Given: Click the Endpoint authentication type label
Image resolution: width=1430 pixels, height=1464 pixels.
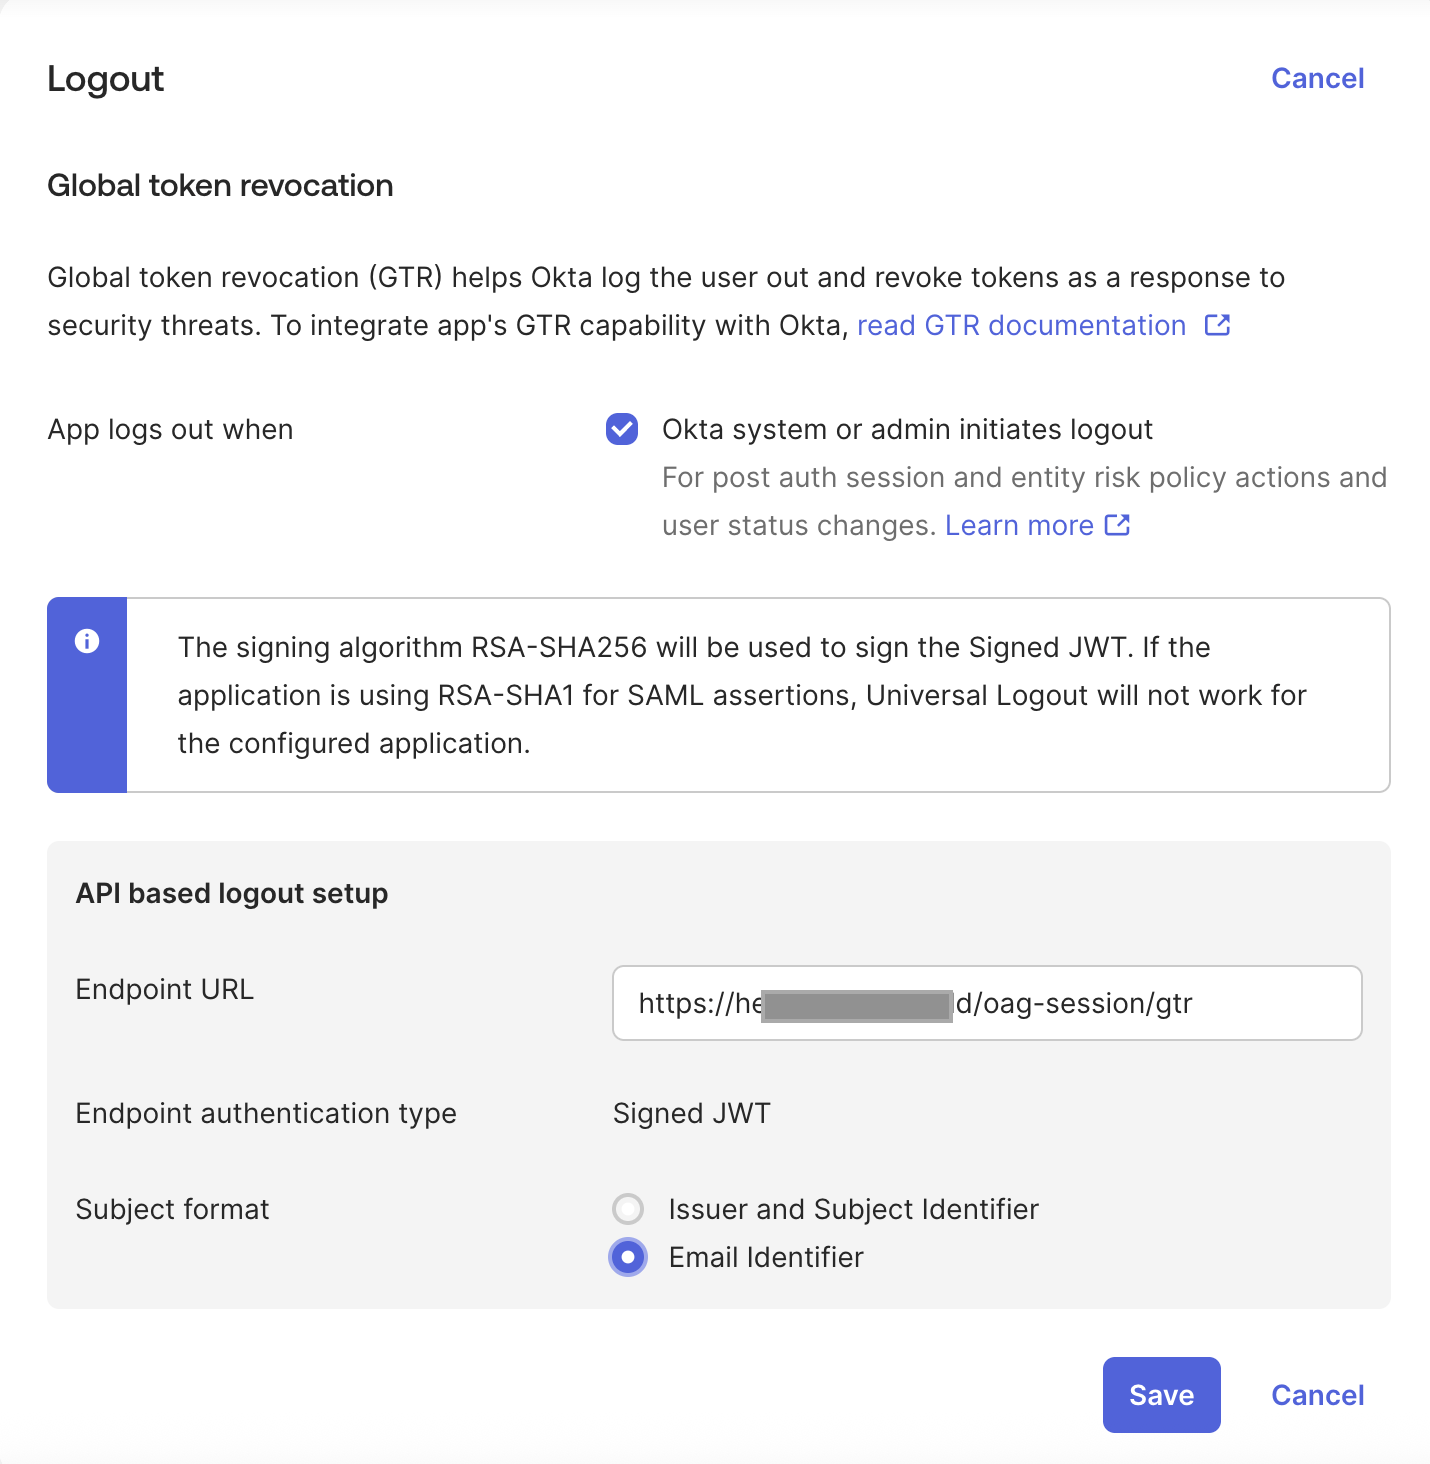Looking at the screenshot, I should point(265,1113).
